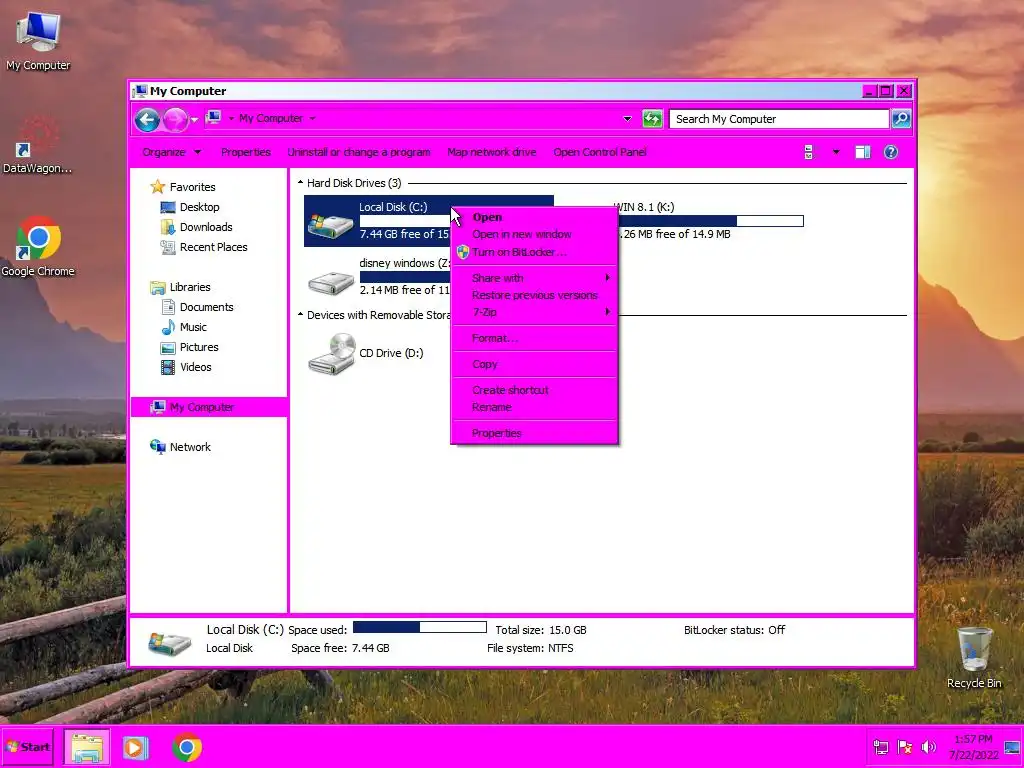Collapse the Hard Disk Drives group
This screenshot has width=1024, height=768.
(x=300, y=183)
